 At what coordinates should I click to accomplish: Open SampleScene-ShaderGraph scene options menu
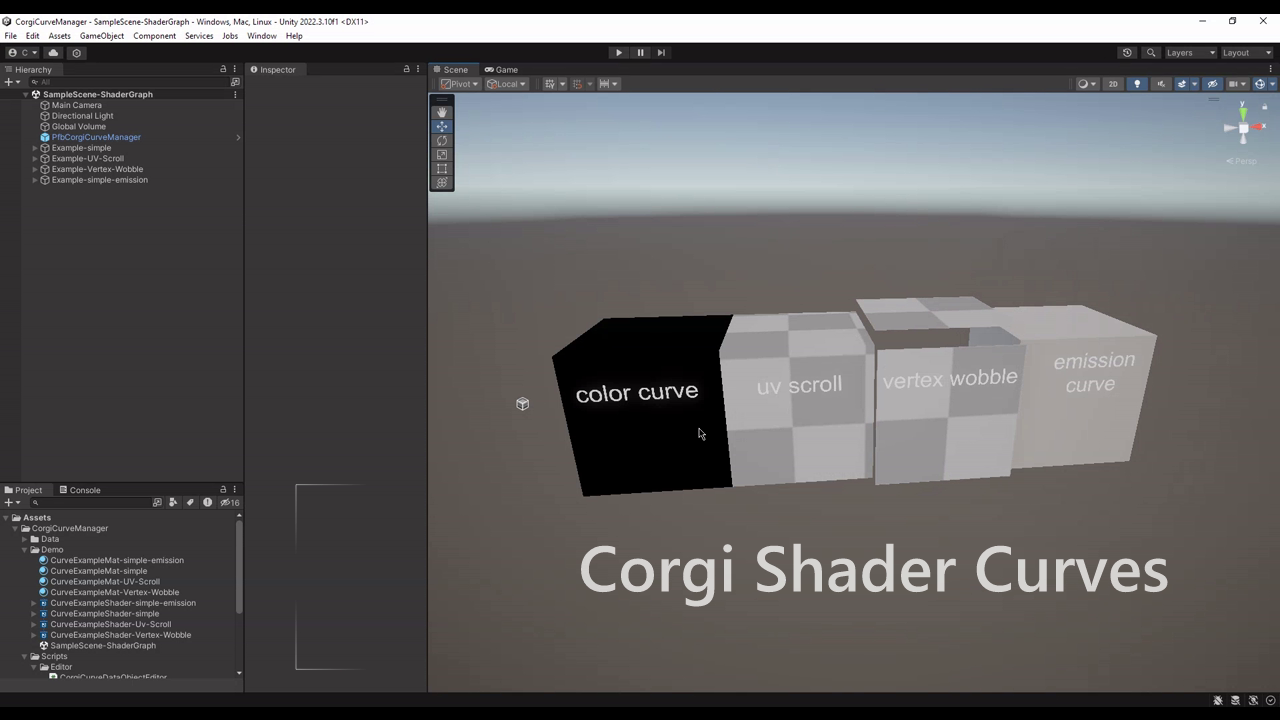pyautogui.click(x=236, y=94)
